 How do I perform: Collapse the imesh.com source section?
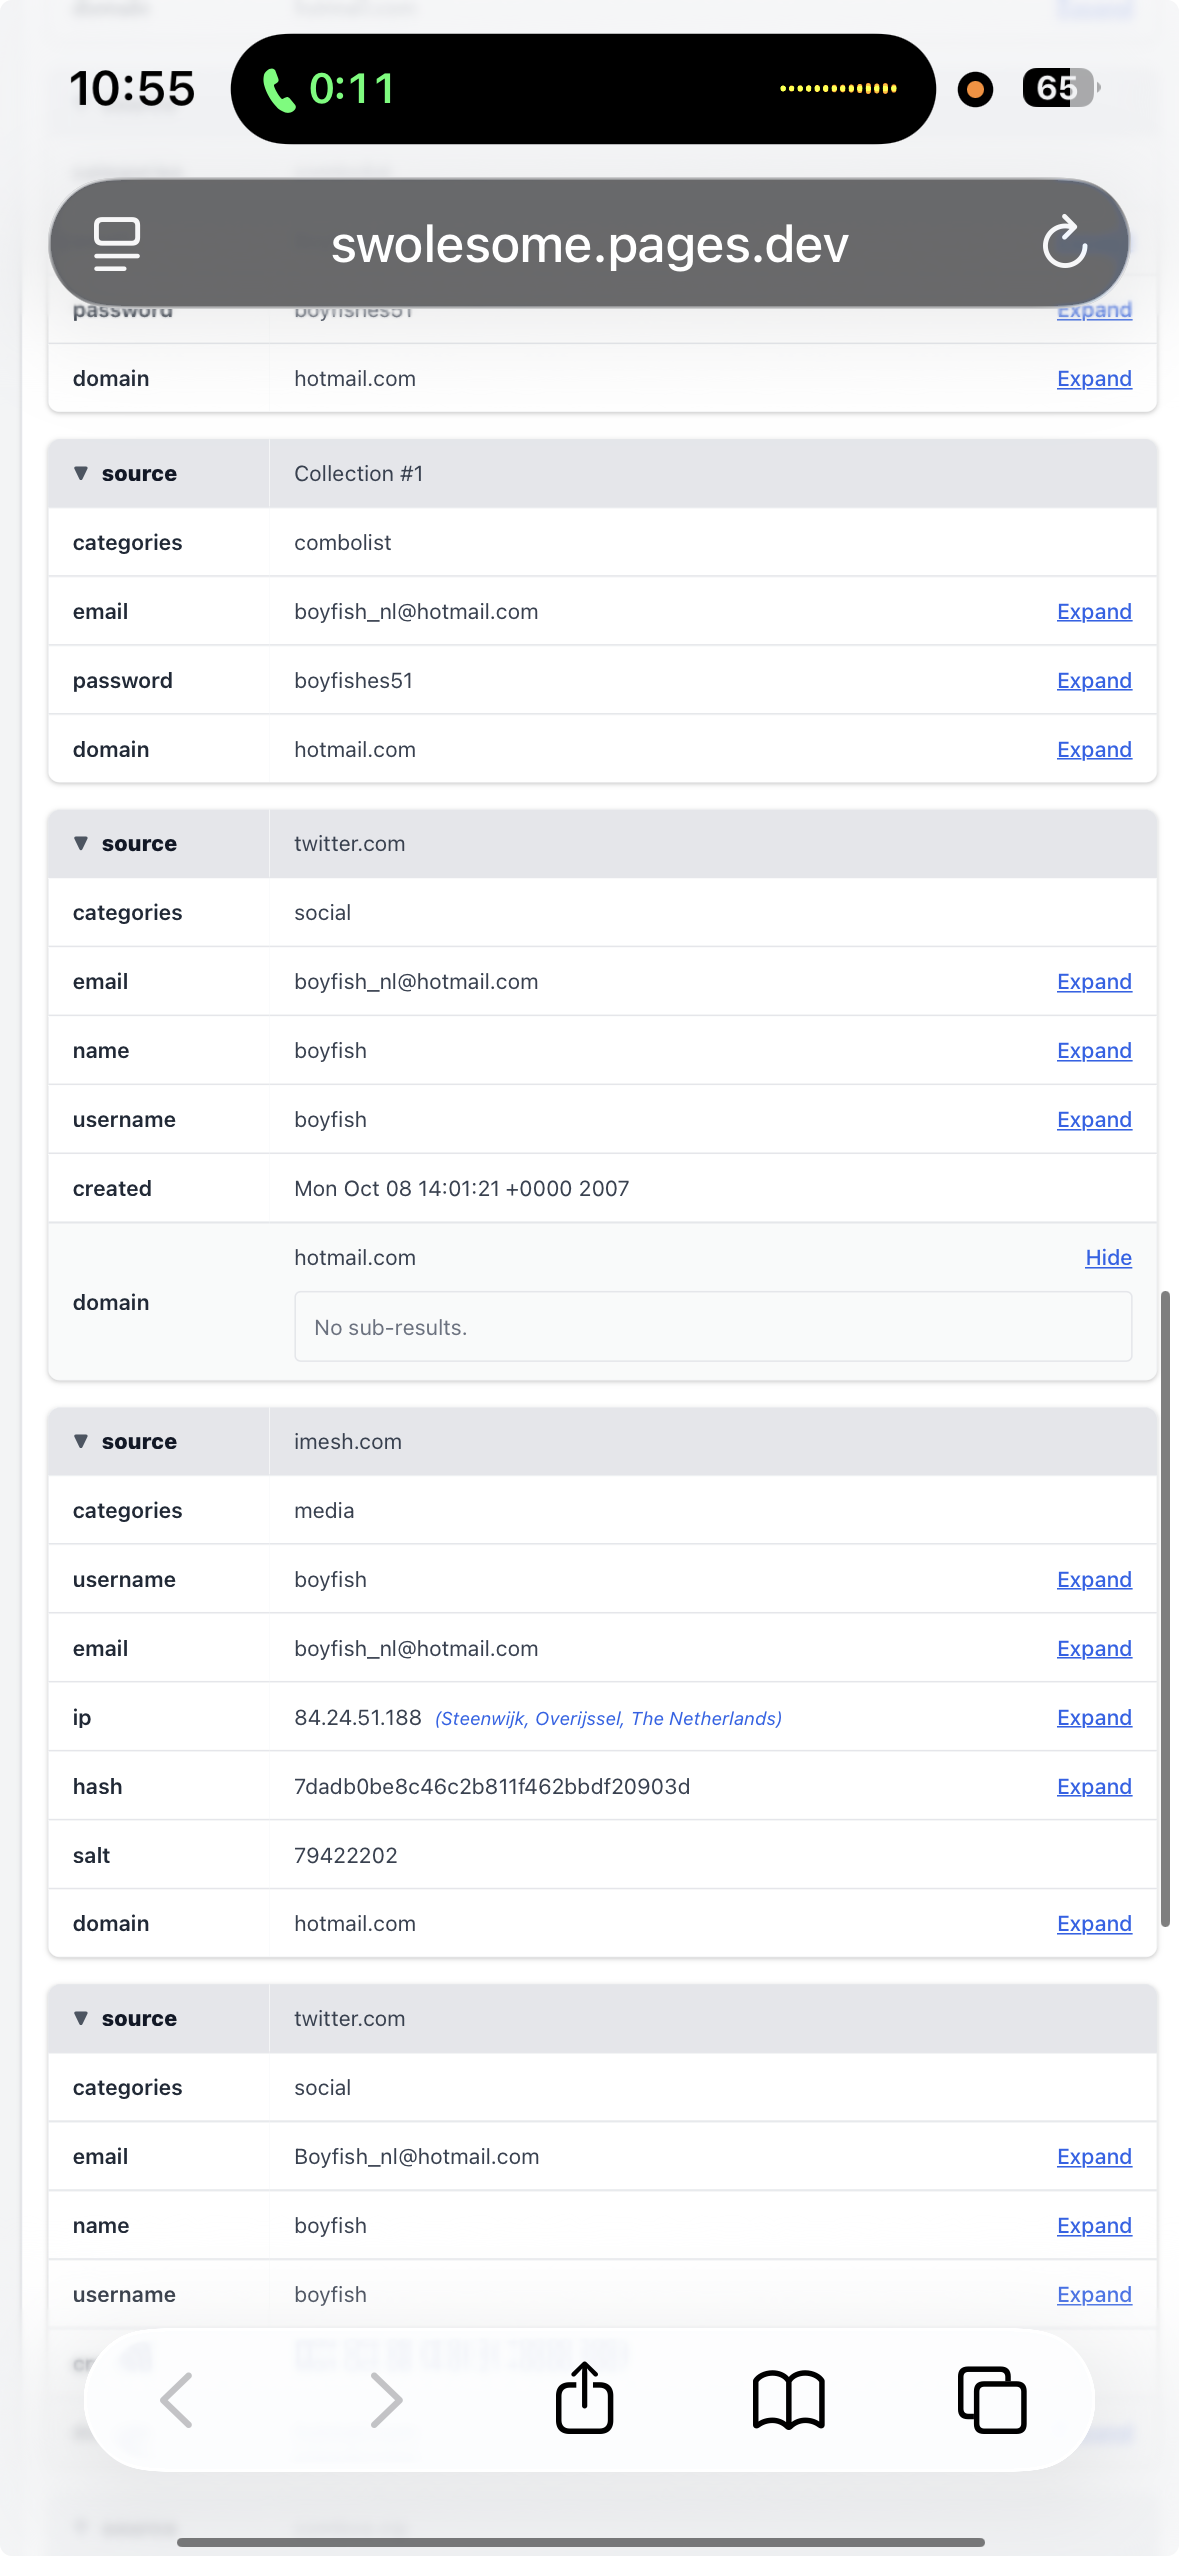coord(82,1441)
